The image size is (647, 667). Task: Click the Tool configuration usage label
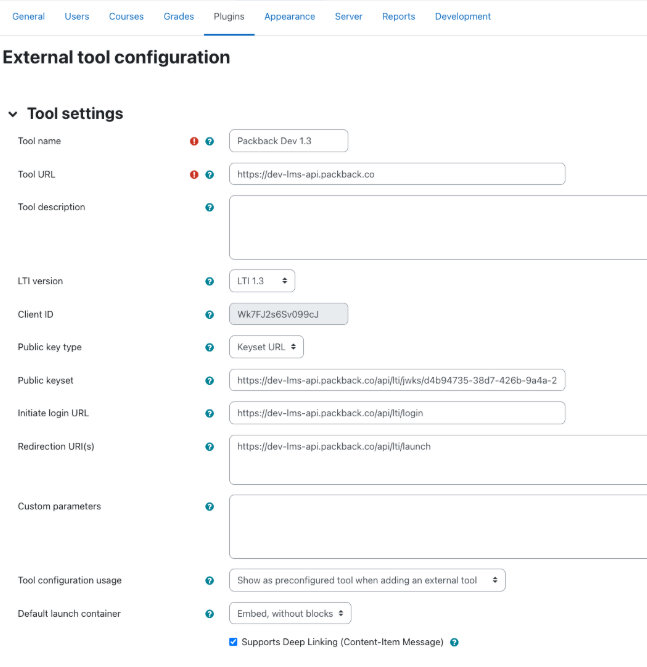(70, 581)
